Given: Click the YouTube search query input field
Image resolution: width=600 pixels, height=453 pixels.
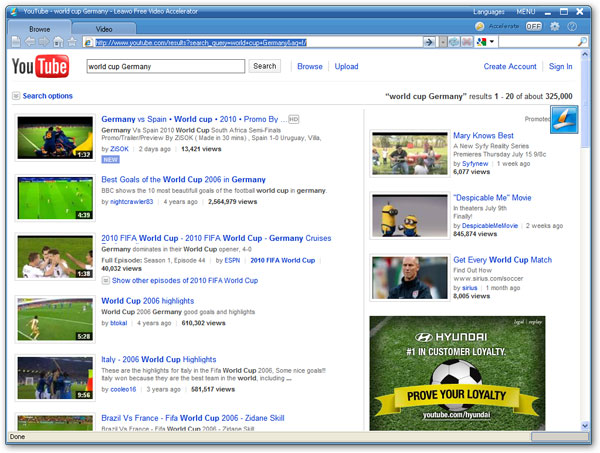Looking at the screenshot, I should [164, 66].
